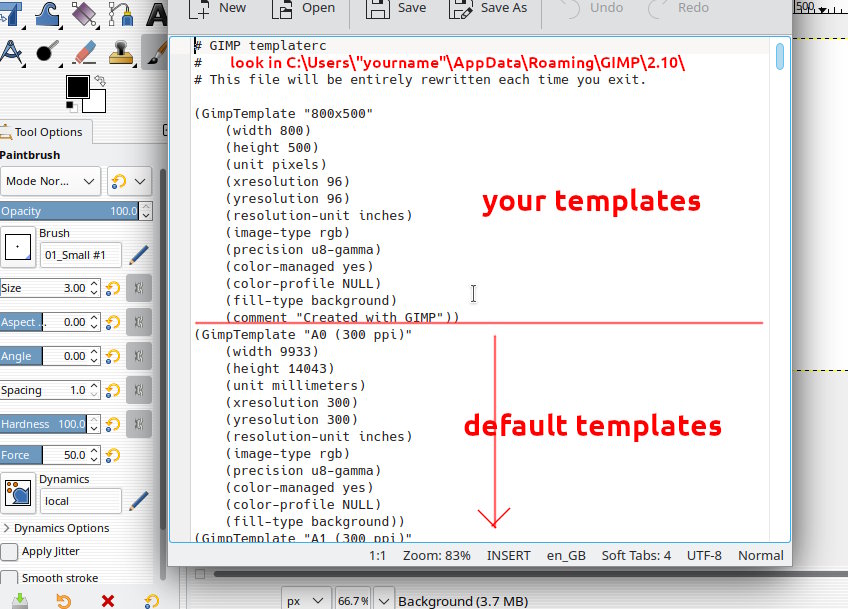Adjust the Opacity slider
This screenshot has width=848, height=609.
(x=69, y=211)
